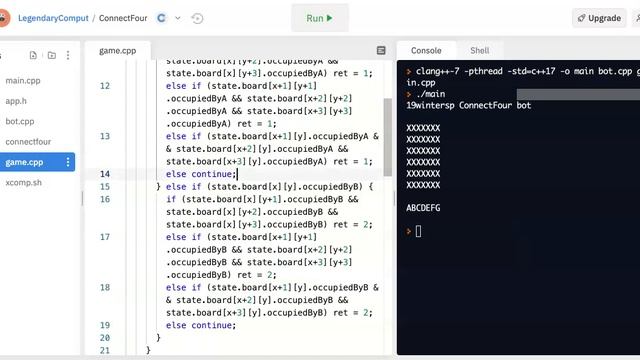The width and height of the screenshot is (640, 360).
Task: Open xcomp.sh in the file list
Action: click(23, 182)
